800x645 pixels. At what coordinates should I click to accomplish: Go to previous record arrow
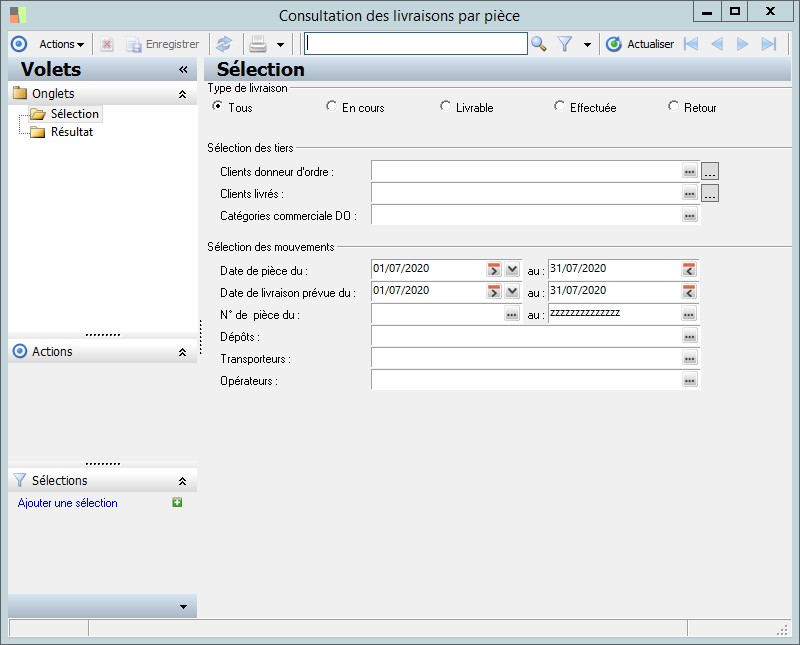(717, 44)
